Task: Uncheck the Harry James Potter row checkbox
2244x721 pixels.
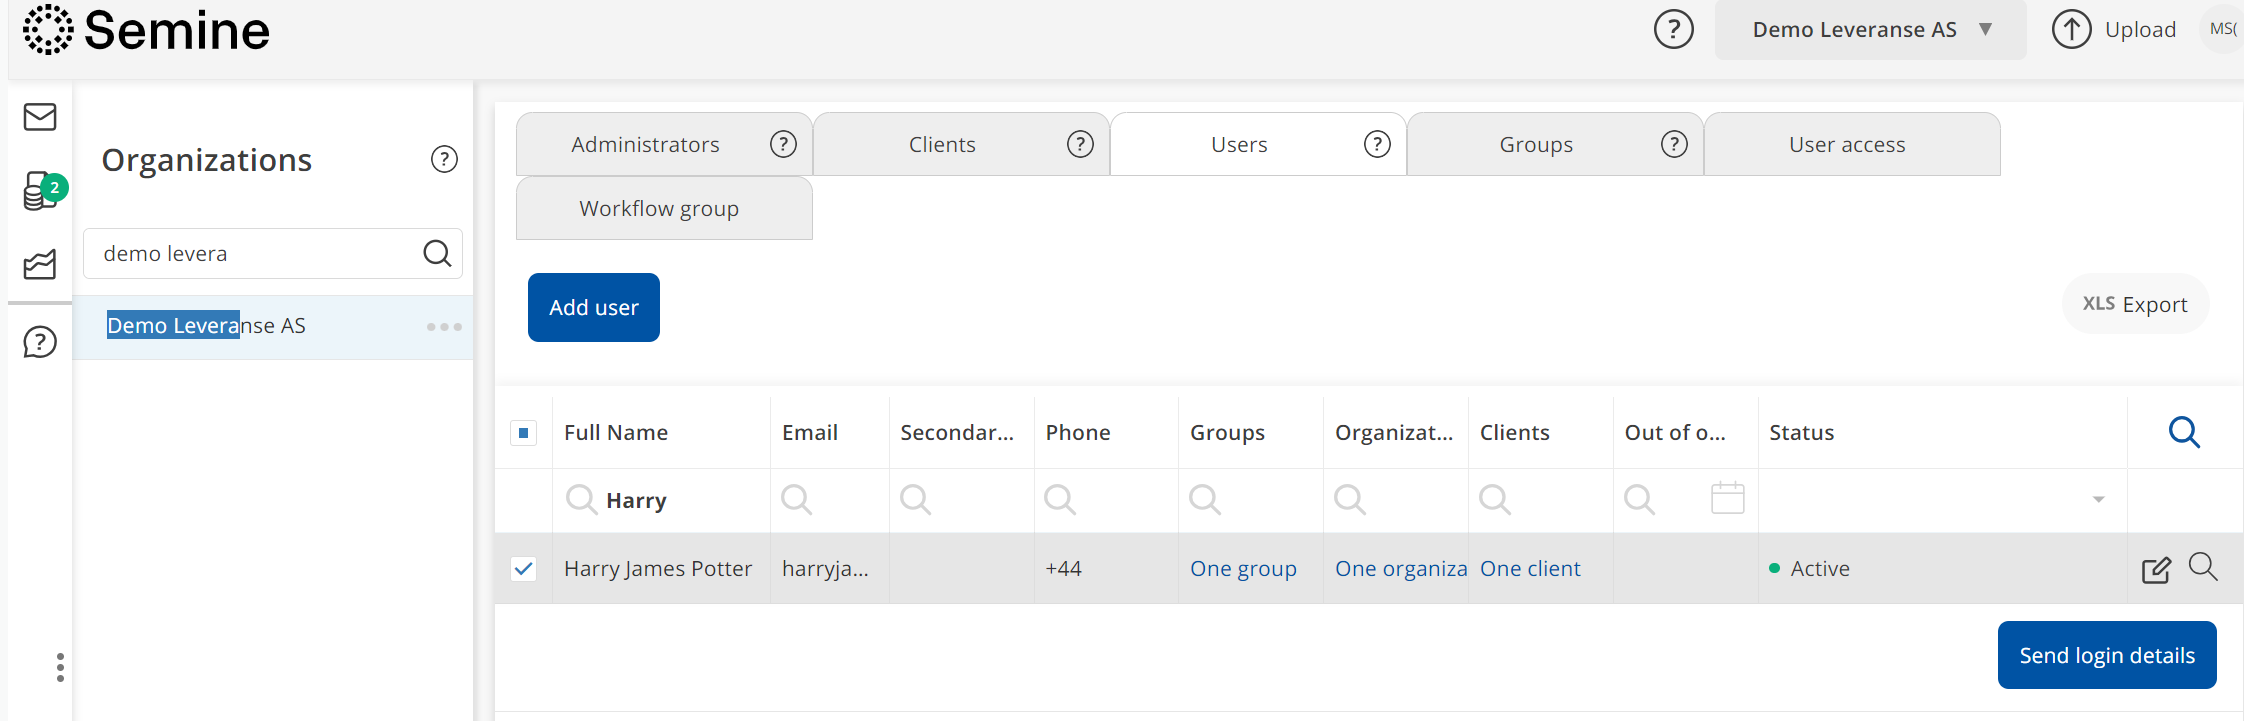Action: (x=524, y=569)
